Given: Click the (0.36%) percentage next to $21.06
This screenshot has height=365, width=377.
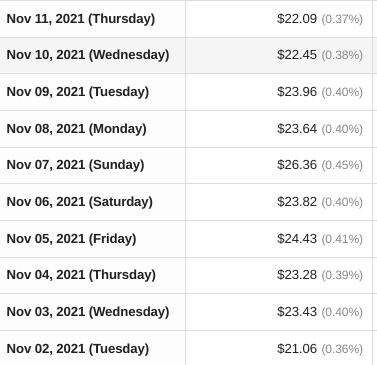Looking at the screenshot, I should (x=342, y=349).
